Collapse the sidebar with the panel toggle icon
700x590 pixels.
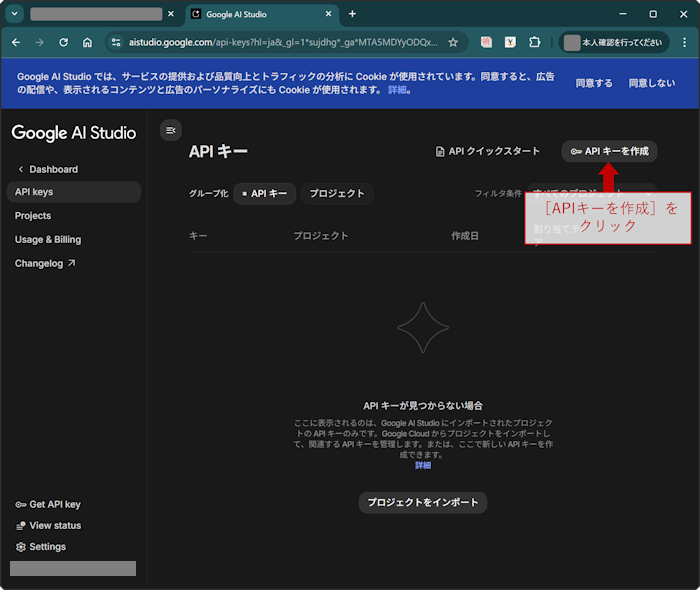170,130
